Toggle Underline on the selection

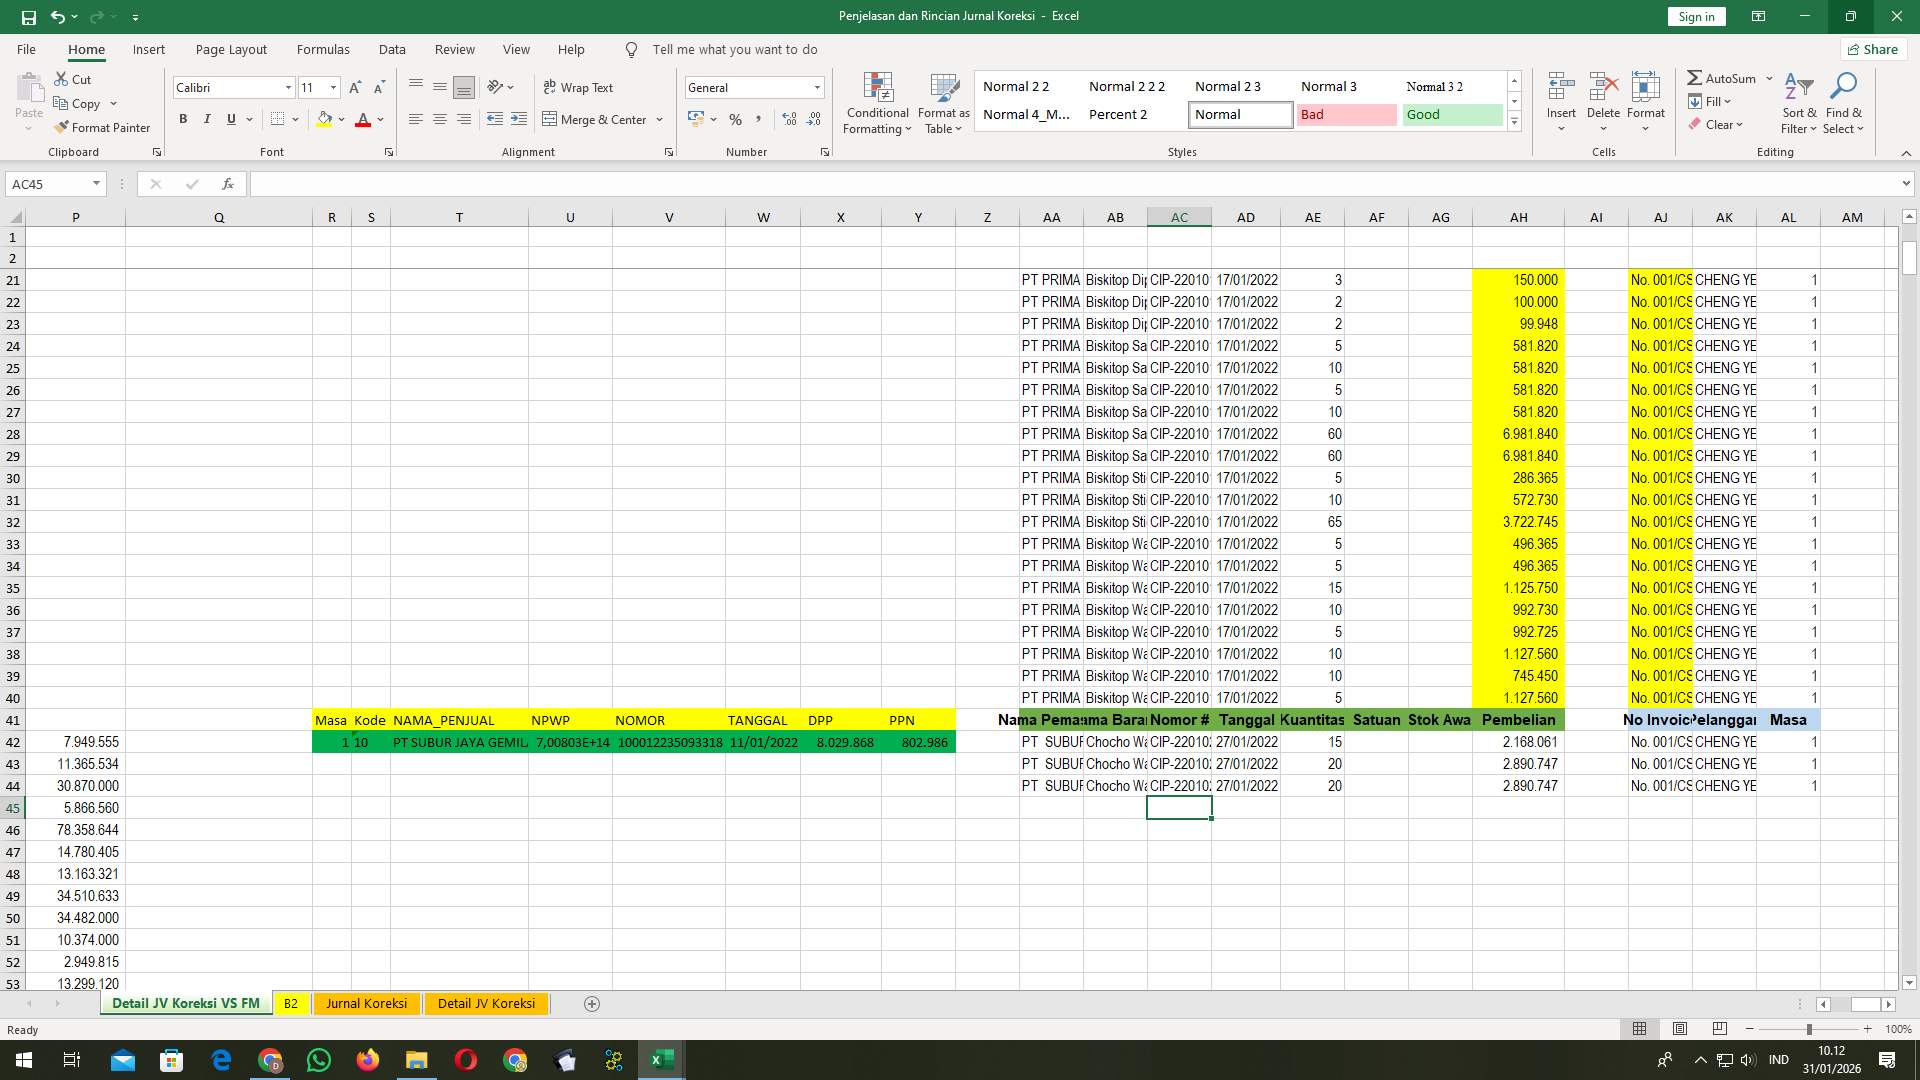point(229,118)
